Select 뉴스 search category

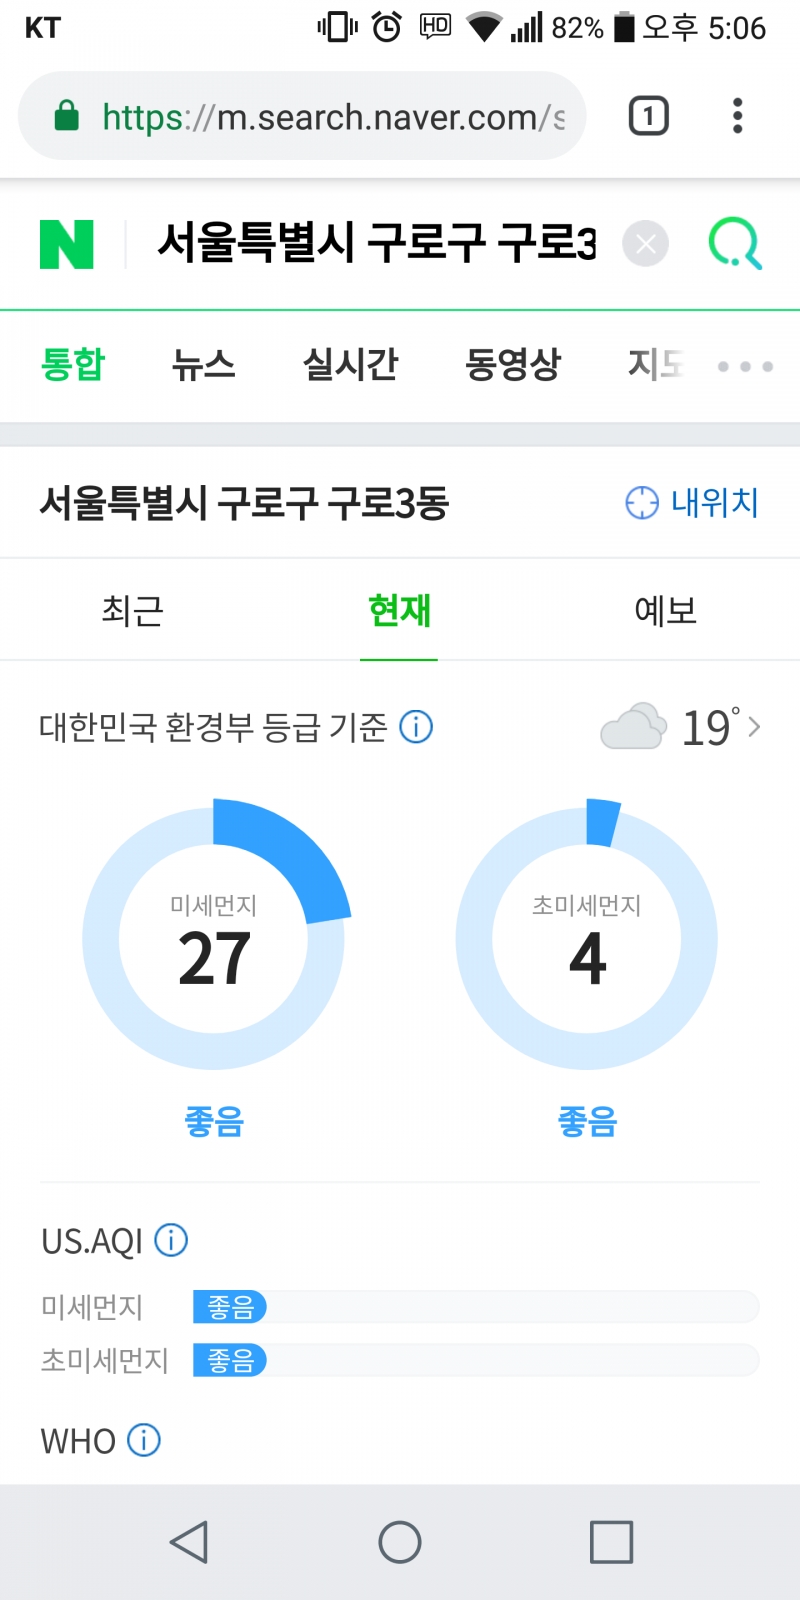[x=203, y=364]
